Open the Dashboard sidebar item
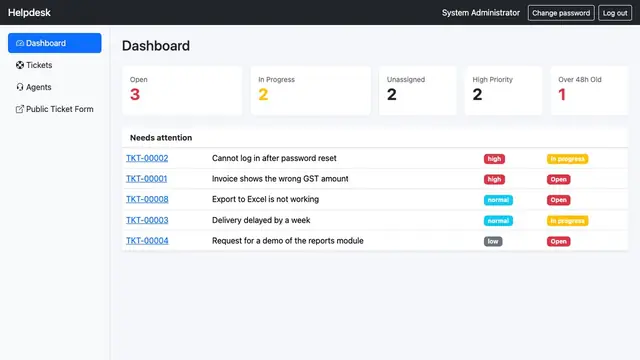The width and height of the screenshot is (640, 360). pyautogui.click(x=55, y=43)
